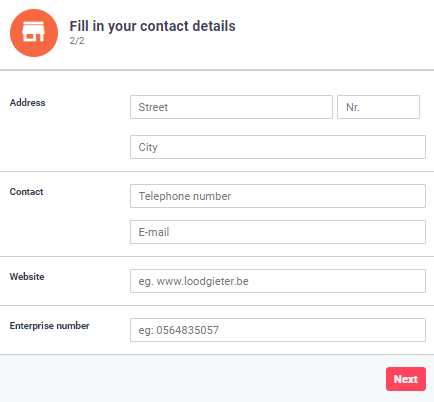The width and height of the screenshot is (434, 402).
Task: Click the Next button
Action: click(406, 379)
